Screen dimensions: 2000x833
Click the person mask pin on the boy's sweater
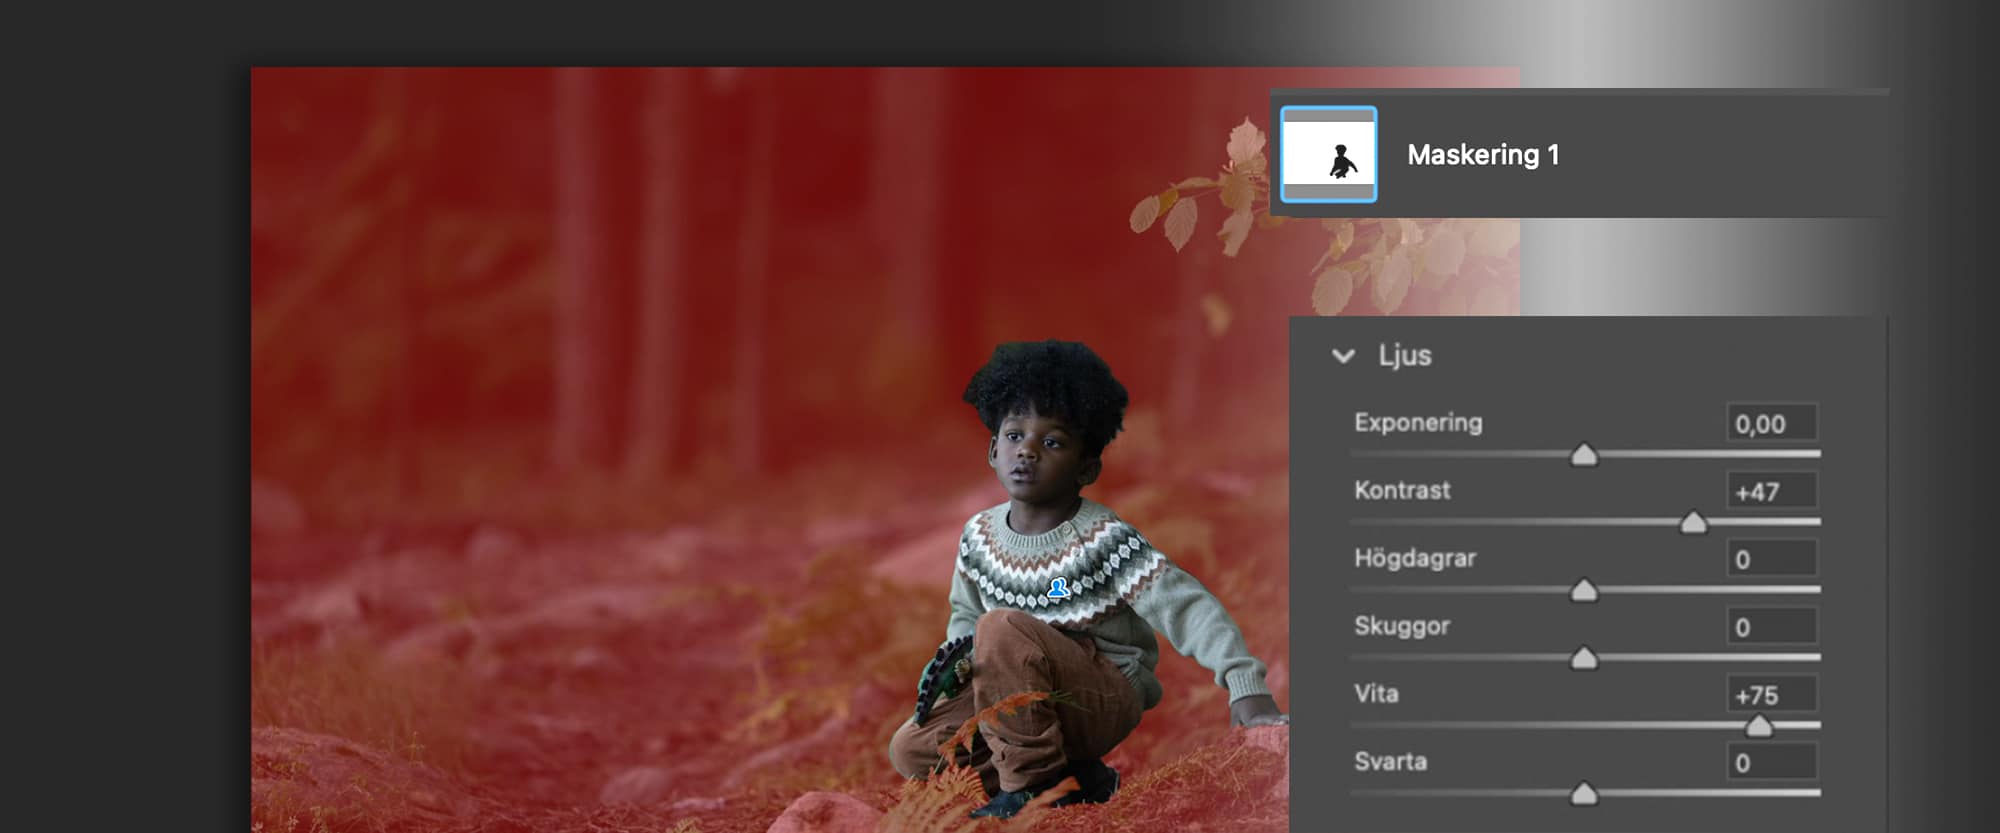tap(1058, 588)
